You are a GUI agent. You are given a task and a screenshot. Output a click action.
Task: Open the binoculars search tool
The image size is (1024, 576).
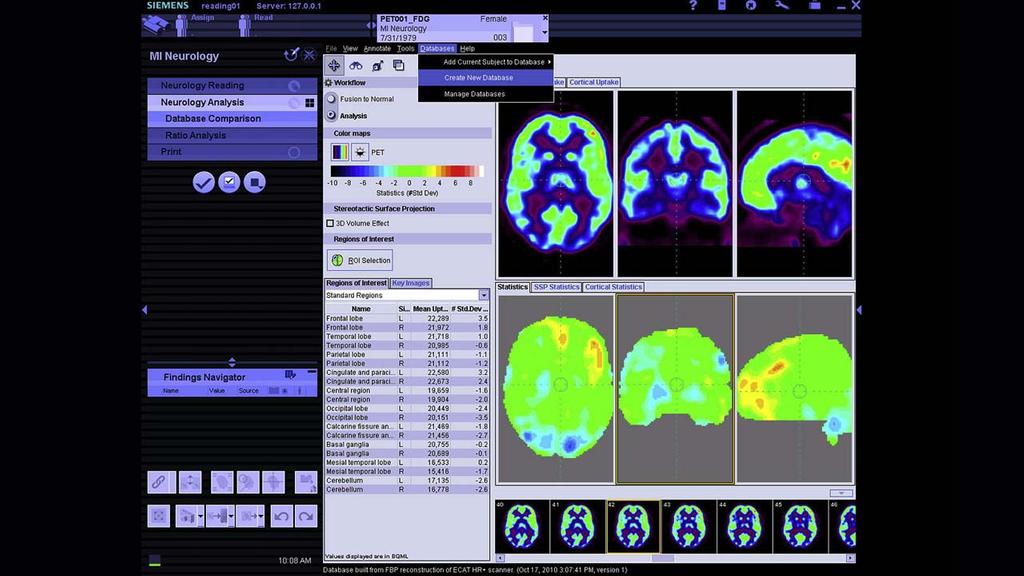357,66
